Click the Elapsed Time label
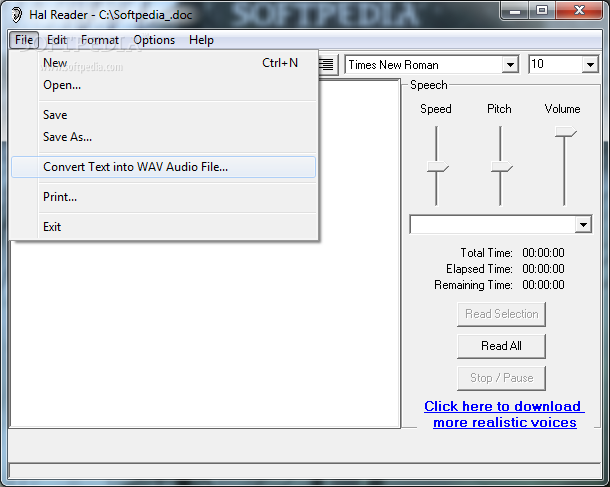 pos(479,269)
